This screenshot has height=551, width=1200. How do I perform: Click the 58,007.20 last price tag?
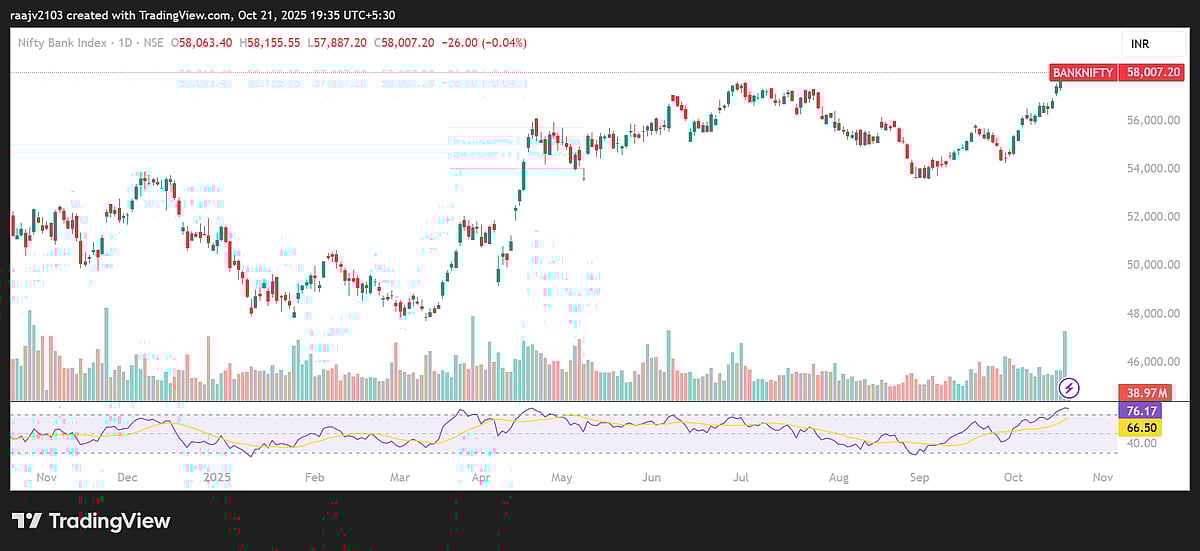(x=1155, y=73)
